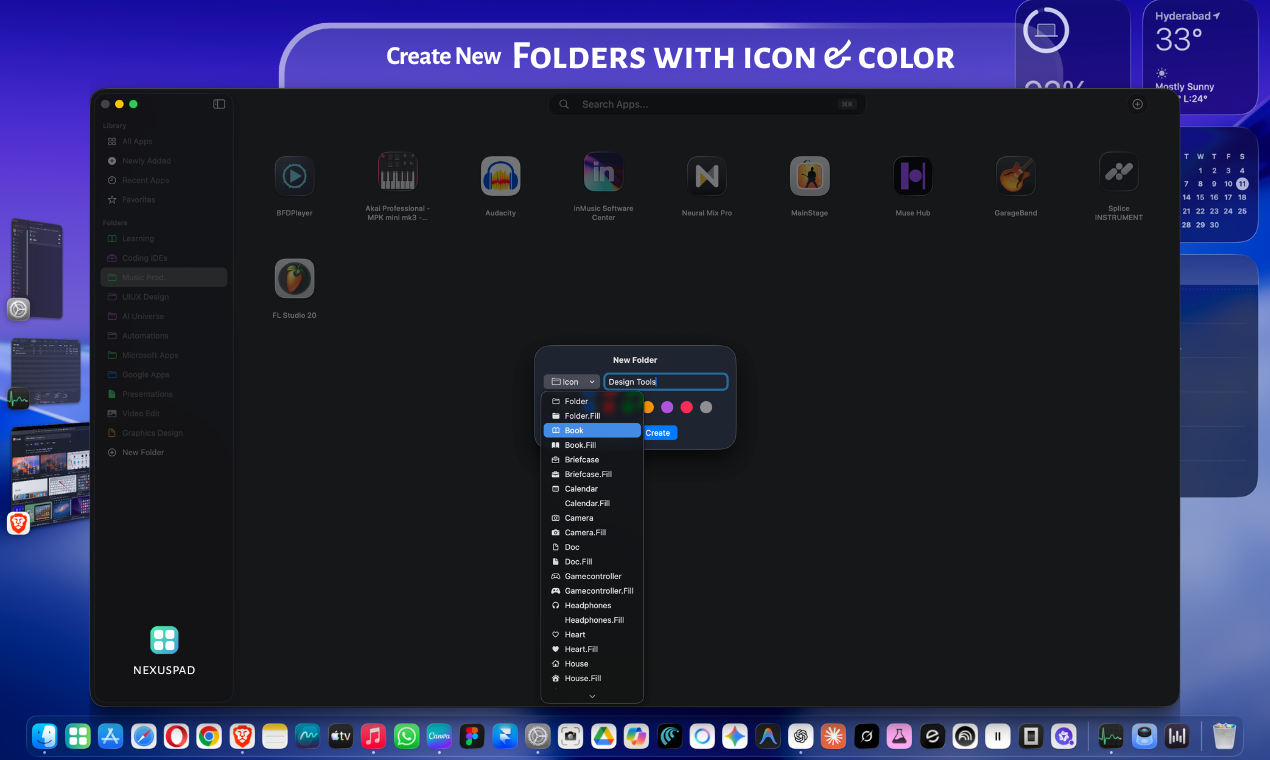Image resolution: width=1270 pixels, height=760 pixels.
Task: Select the gray folder color swatch
Action: pos(706,407)
